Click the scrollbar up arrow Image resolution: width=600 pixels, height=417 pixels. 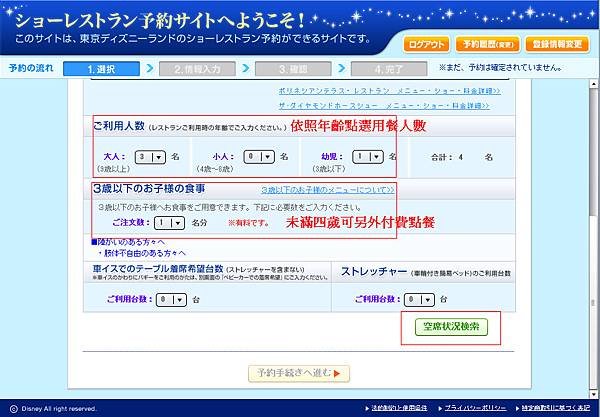click(593, 84)
